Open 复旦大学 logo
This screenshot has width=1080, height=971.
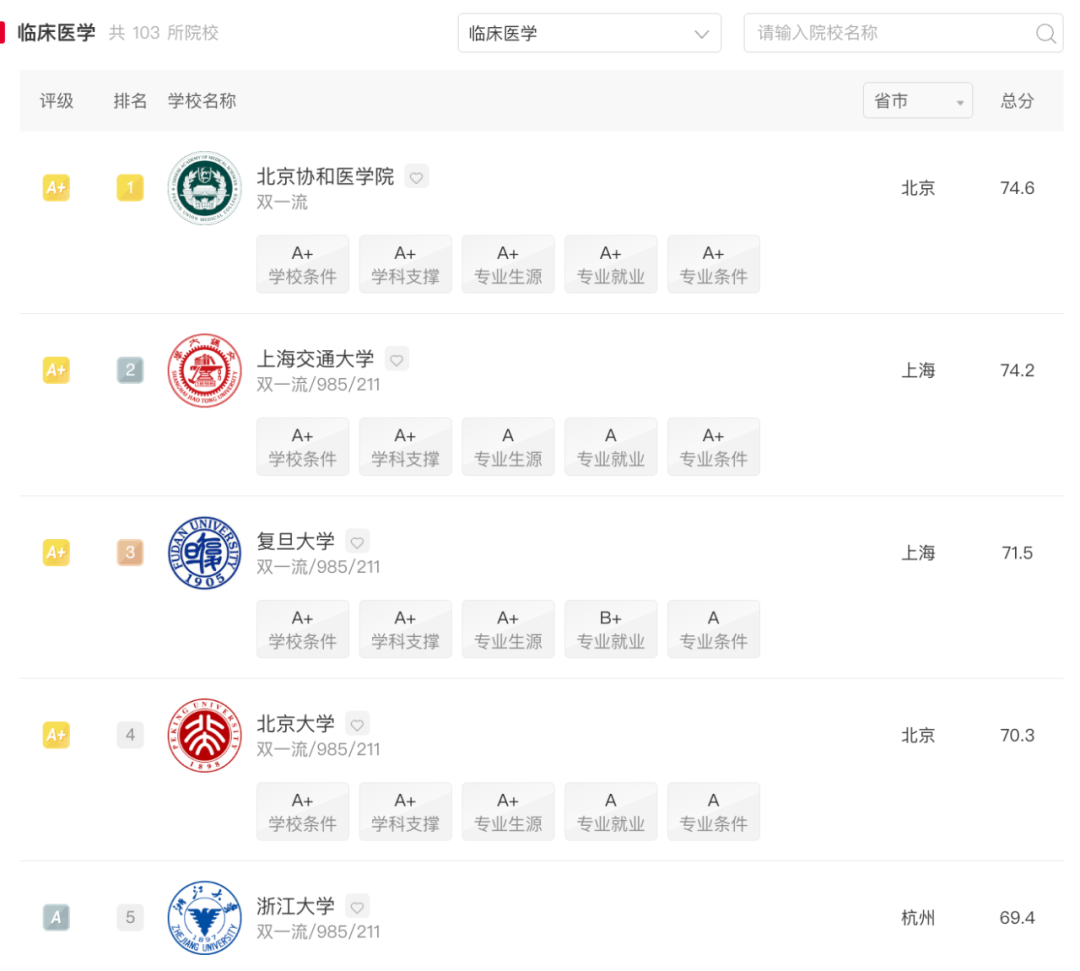pos(205,553)
